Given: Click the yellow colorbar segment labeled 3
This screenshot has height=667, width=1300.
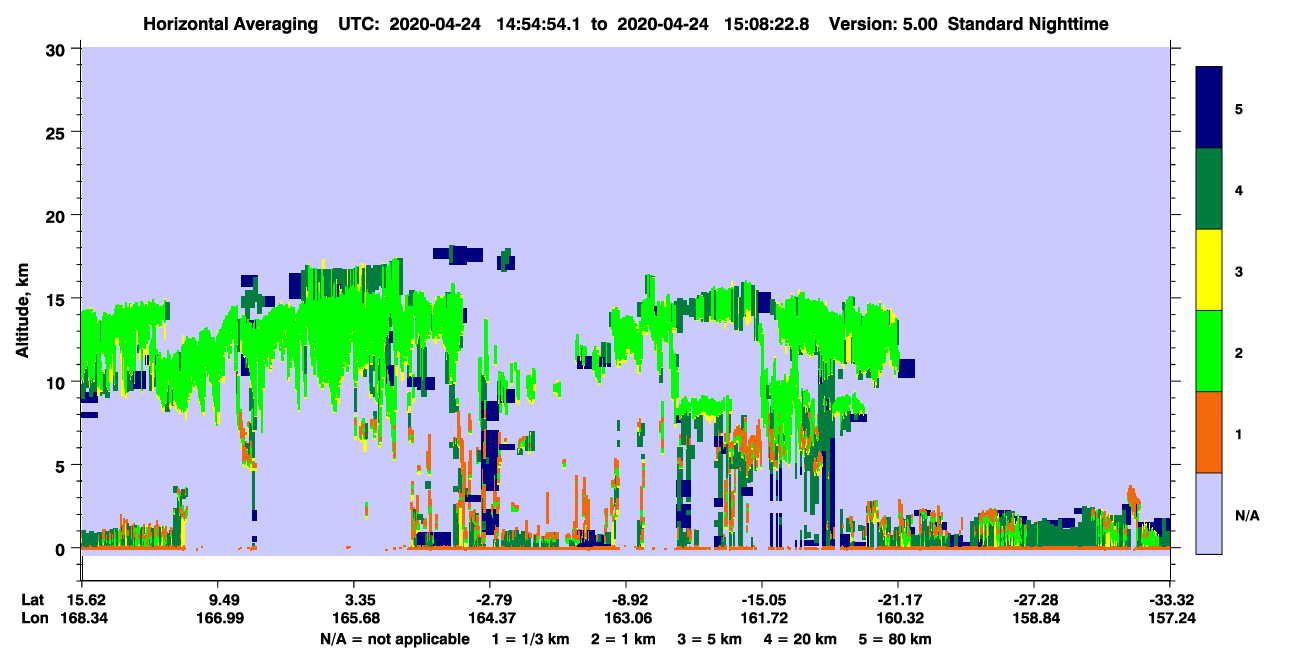Looking at the screenshot, I should click(1209, 270).
